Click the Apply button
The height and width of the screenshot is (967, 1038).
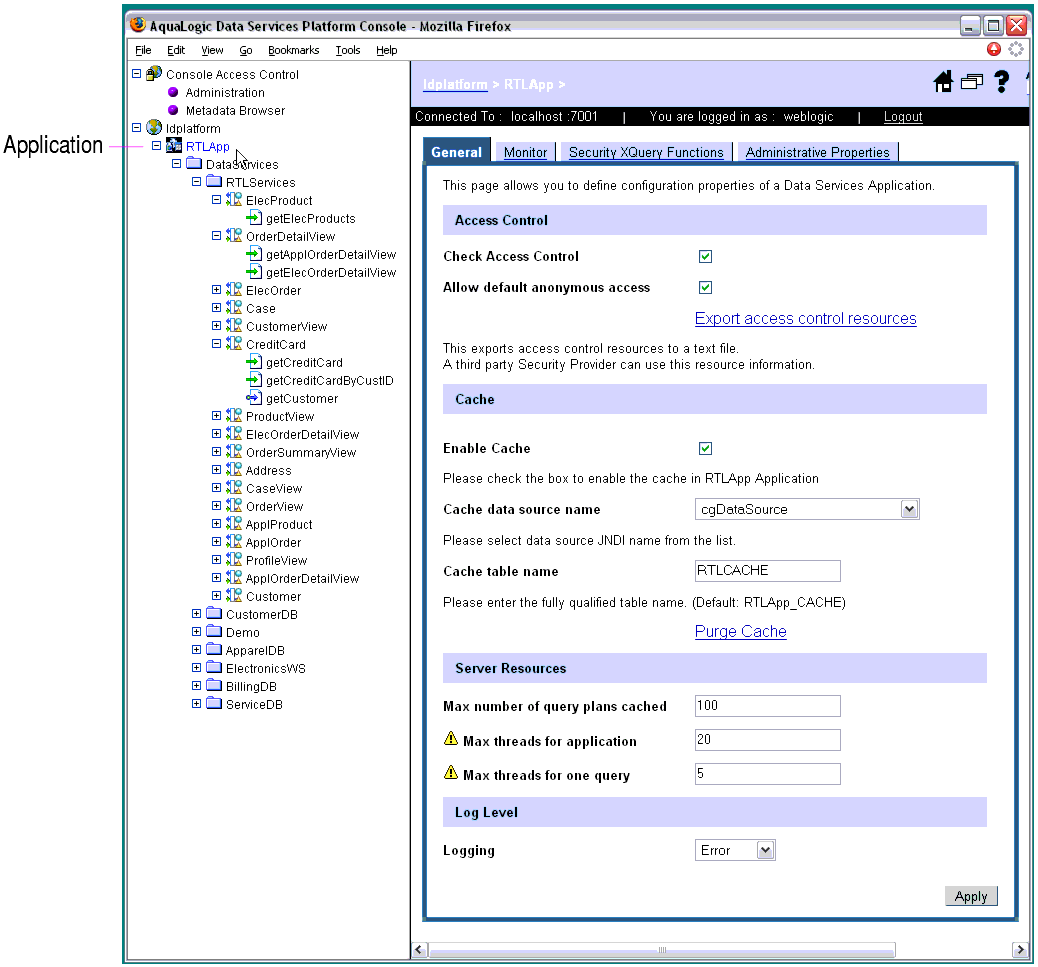click(970, 896)
